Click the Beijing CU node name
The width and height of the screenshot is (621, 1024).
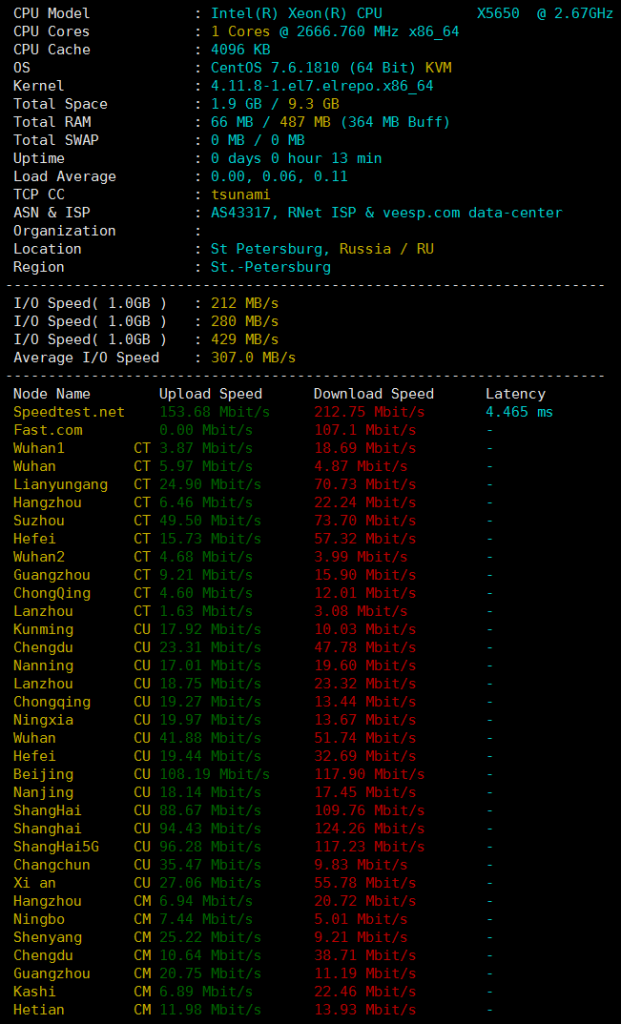click(x=43, y=774)
